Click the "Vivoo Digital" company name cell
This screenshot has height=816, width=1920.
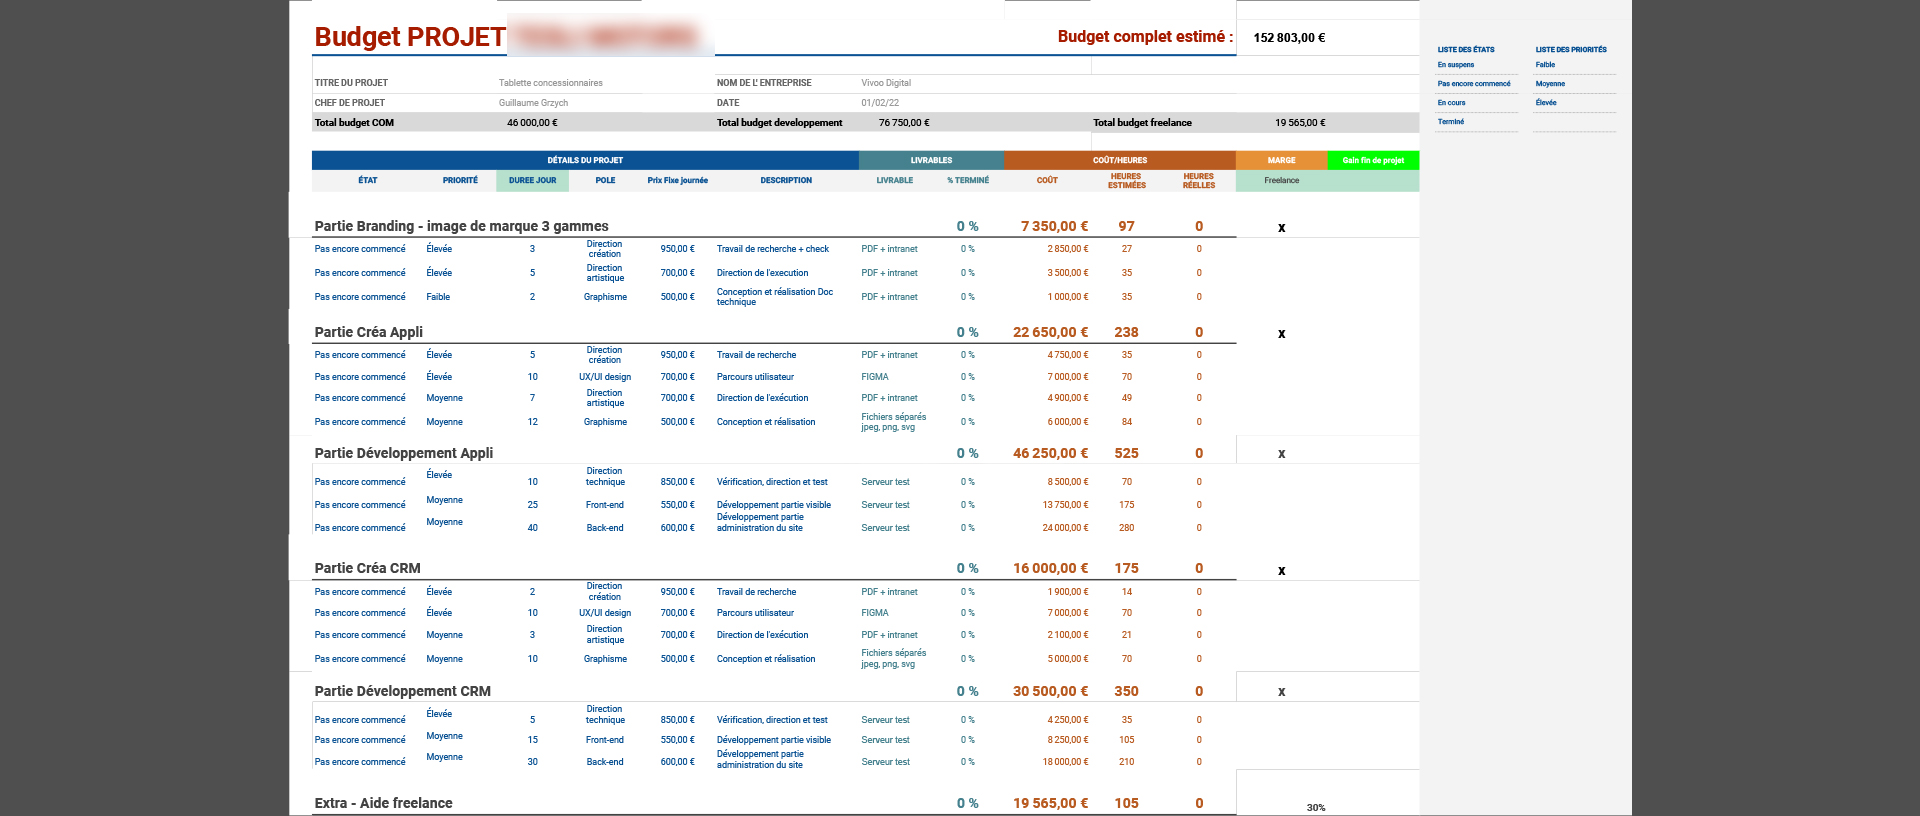(886, 83)
